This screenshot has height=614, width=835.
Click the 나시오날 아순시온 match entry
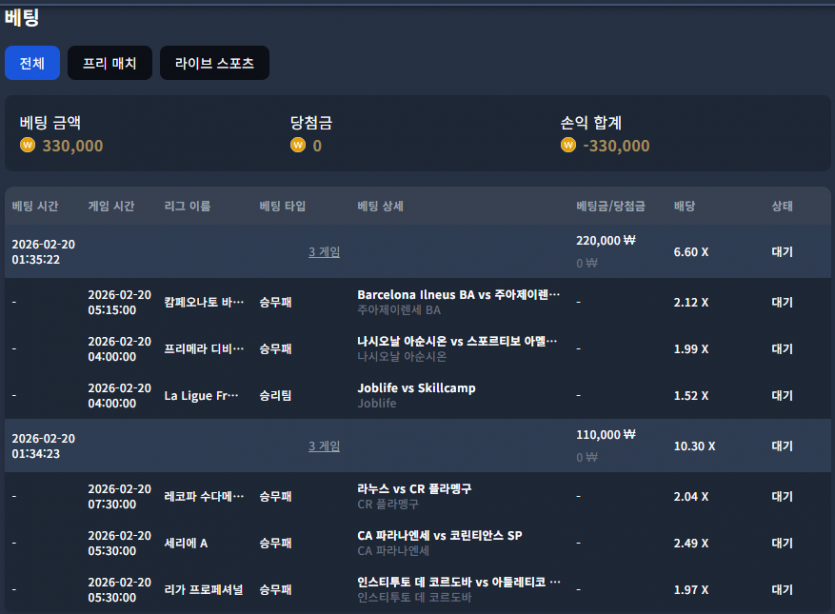click(x=457, y=341)
